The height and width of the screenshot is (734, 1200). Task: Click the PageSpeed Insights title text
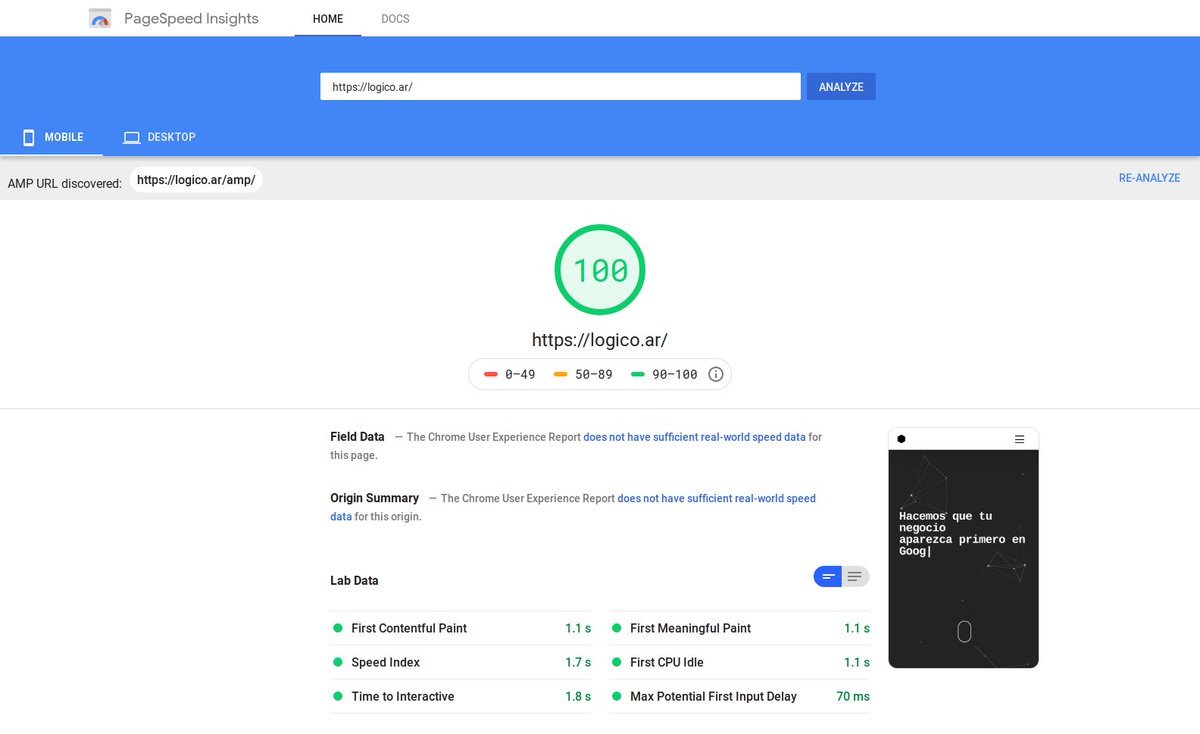pyautogui.click(x=191, y=18)
